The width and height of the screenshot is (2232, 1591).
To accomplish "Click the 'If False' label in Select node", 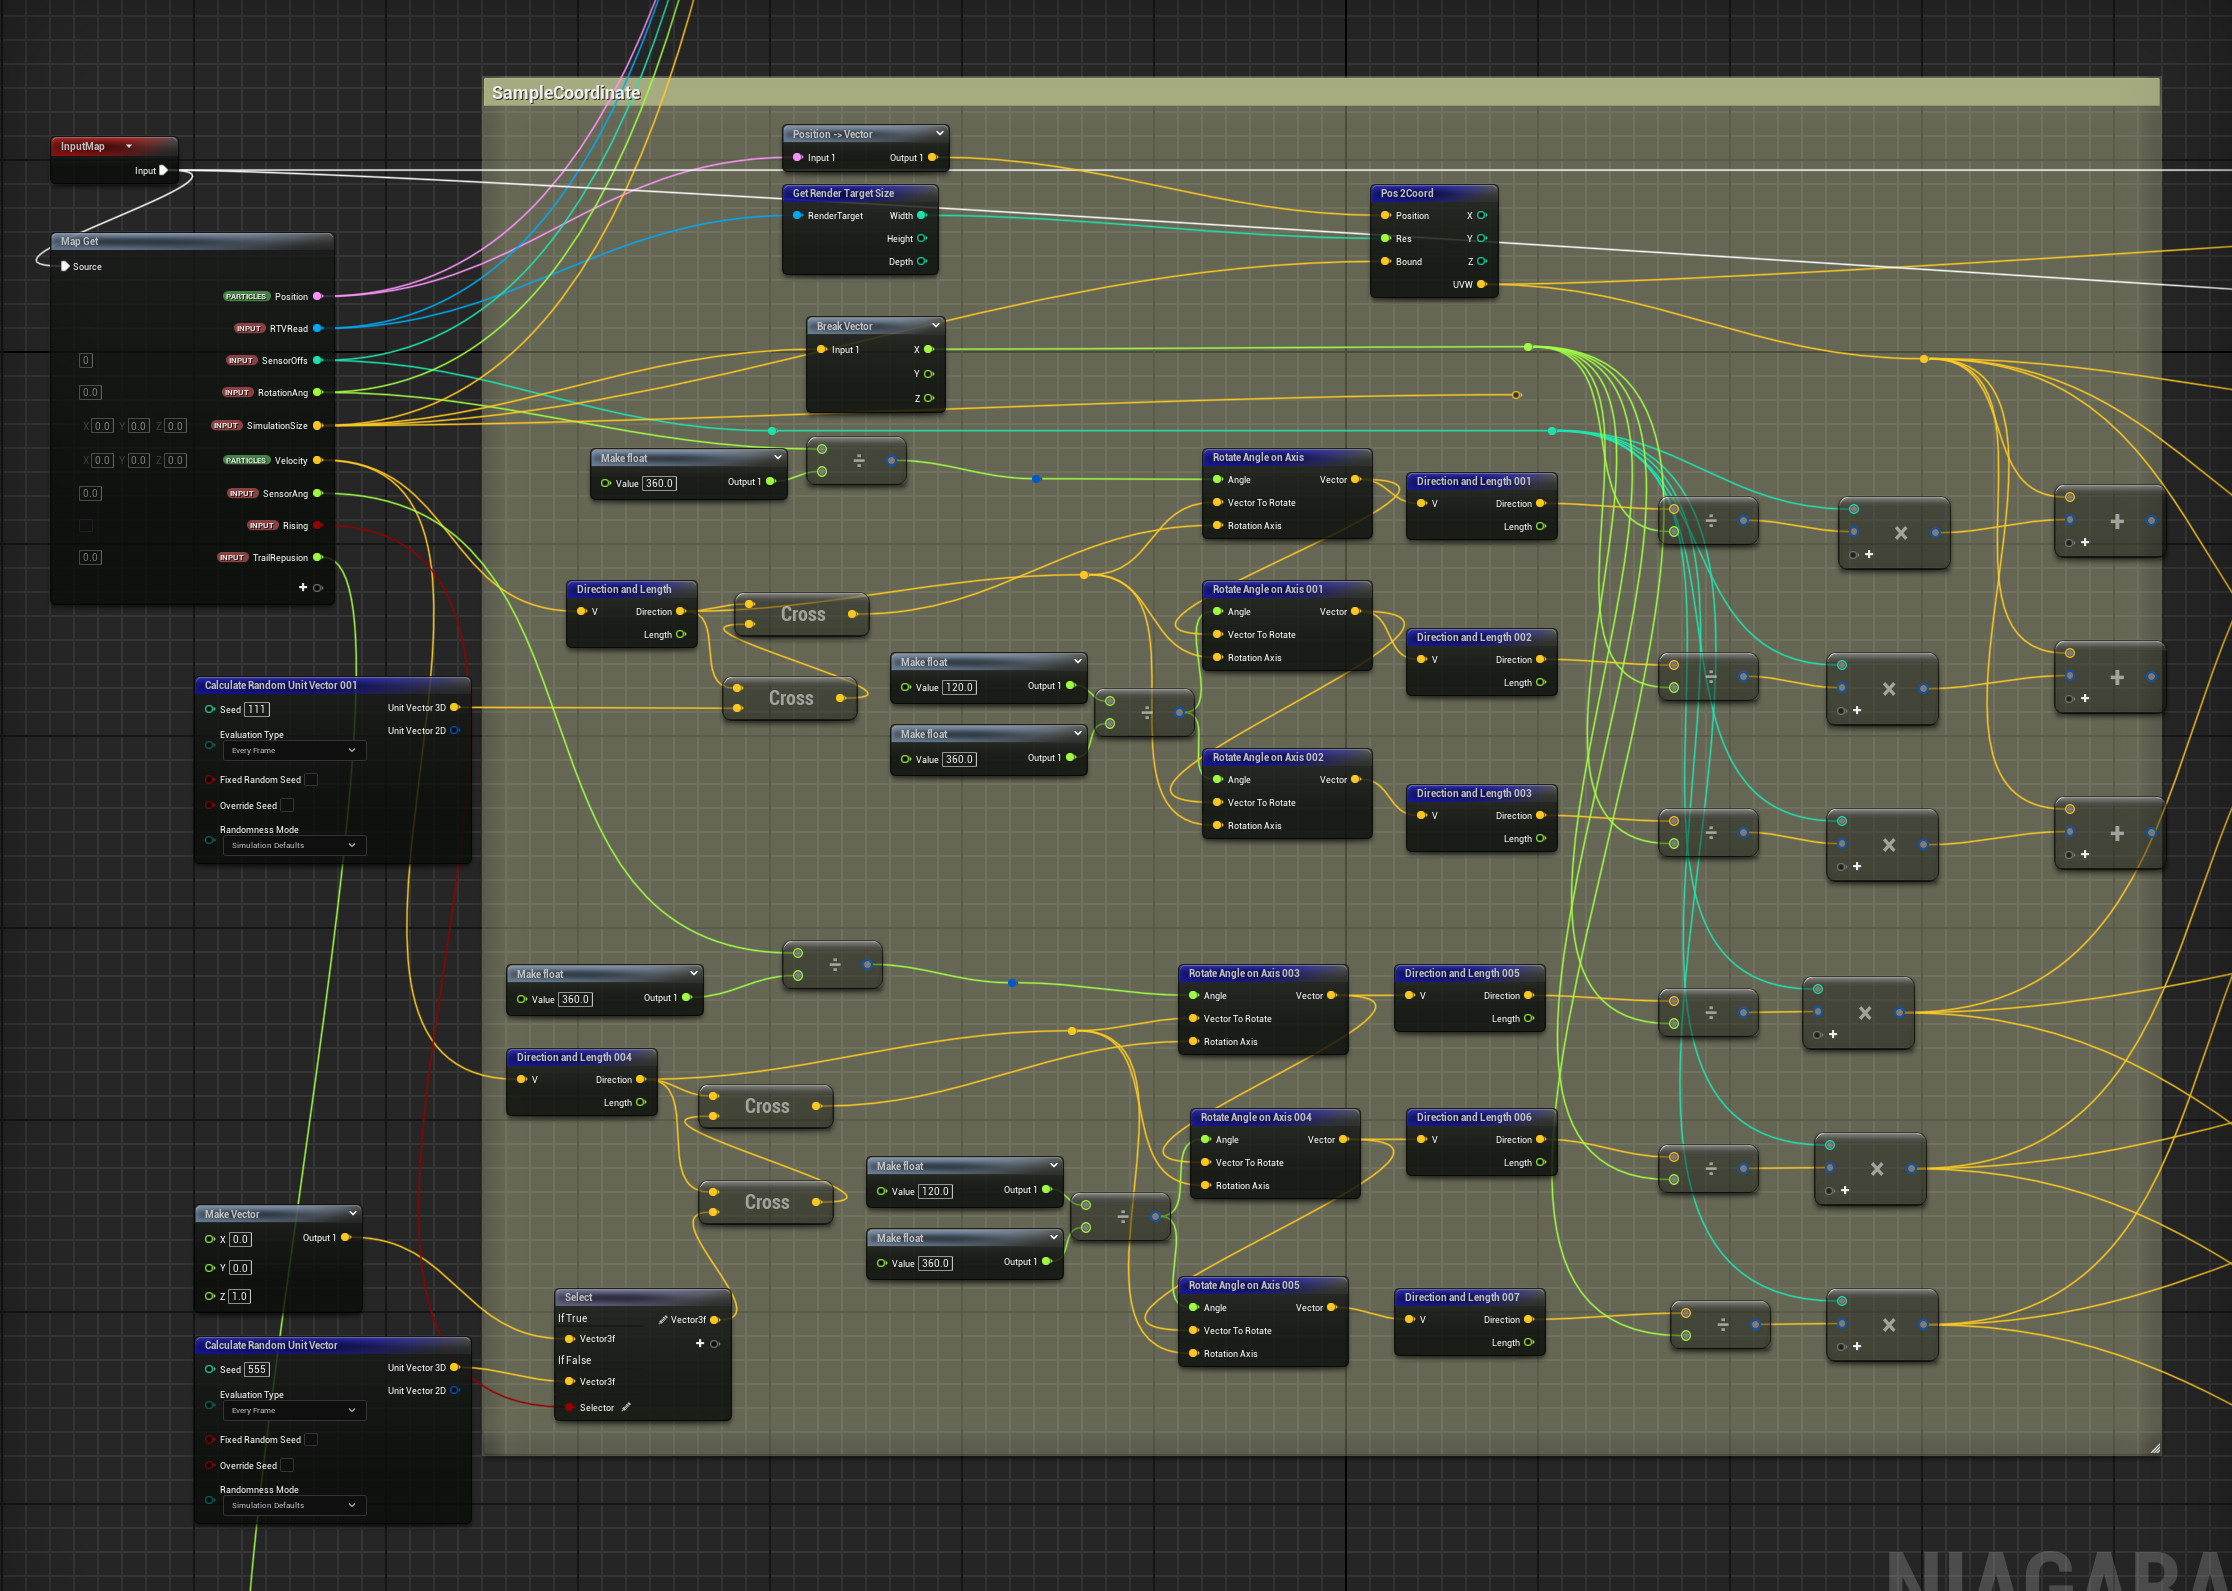I will coord(574,1361).
